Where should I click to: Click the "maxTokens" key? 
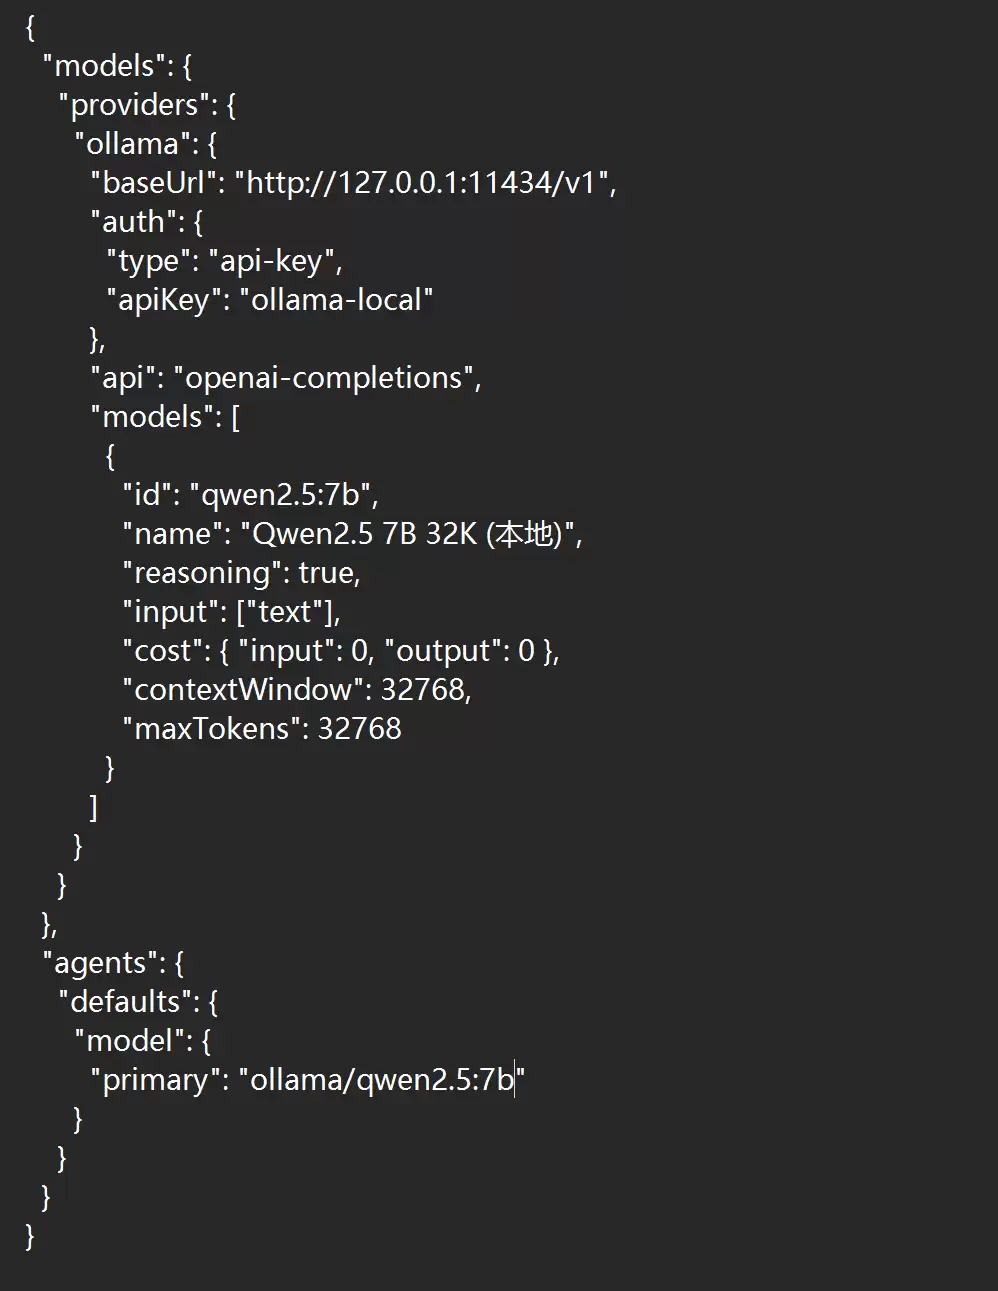point(212,729)
